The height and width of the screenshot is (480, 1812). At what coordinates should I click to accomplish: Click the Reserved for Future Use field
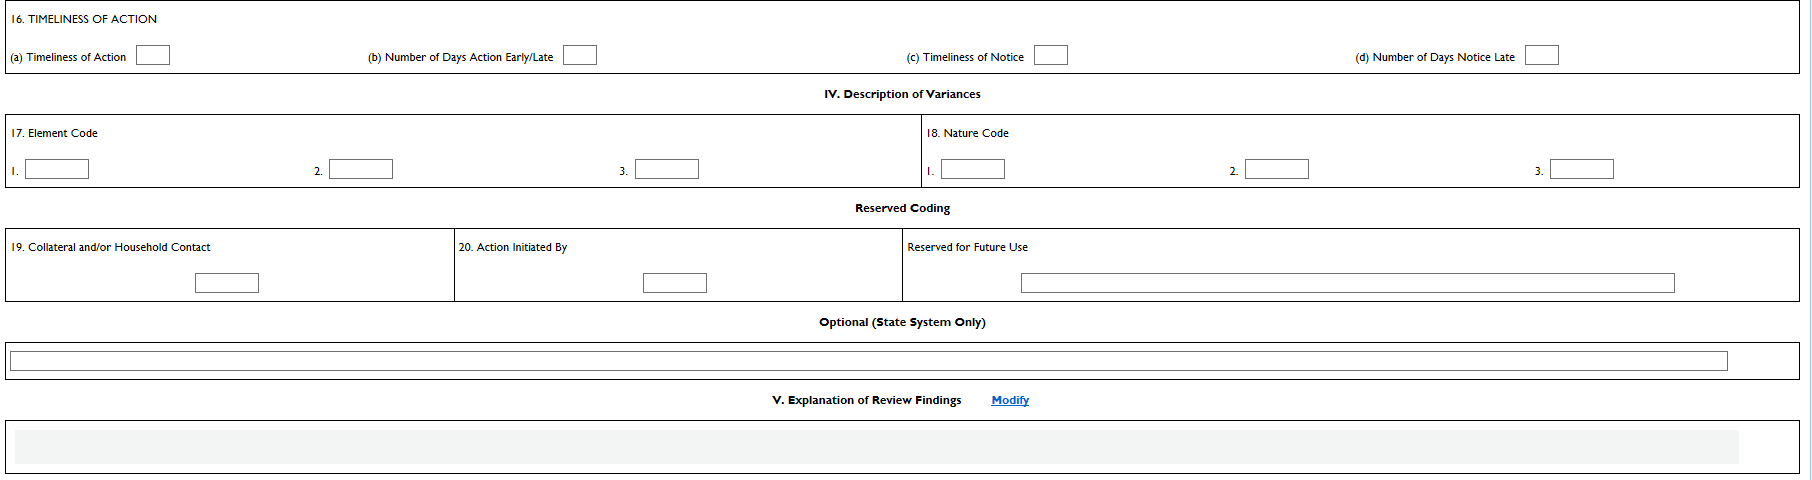1347,284
